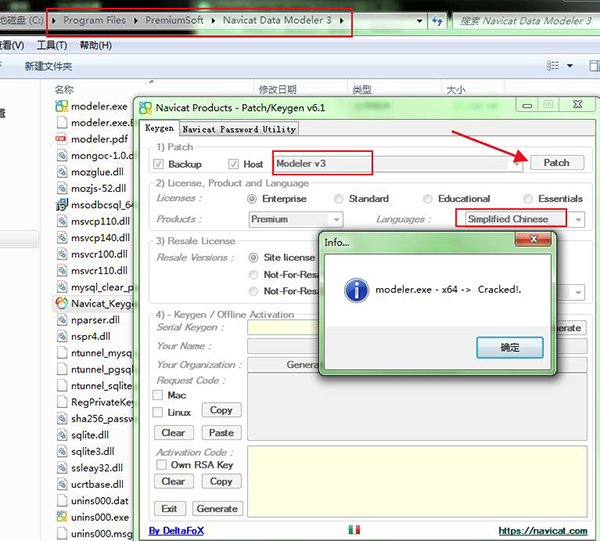Click the Italian flag icon

tap(354, 529)
